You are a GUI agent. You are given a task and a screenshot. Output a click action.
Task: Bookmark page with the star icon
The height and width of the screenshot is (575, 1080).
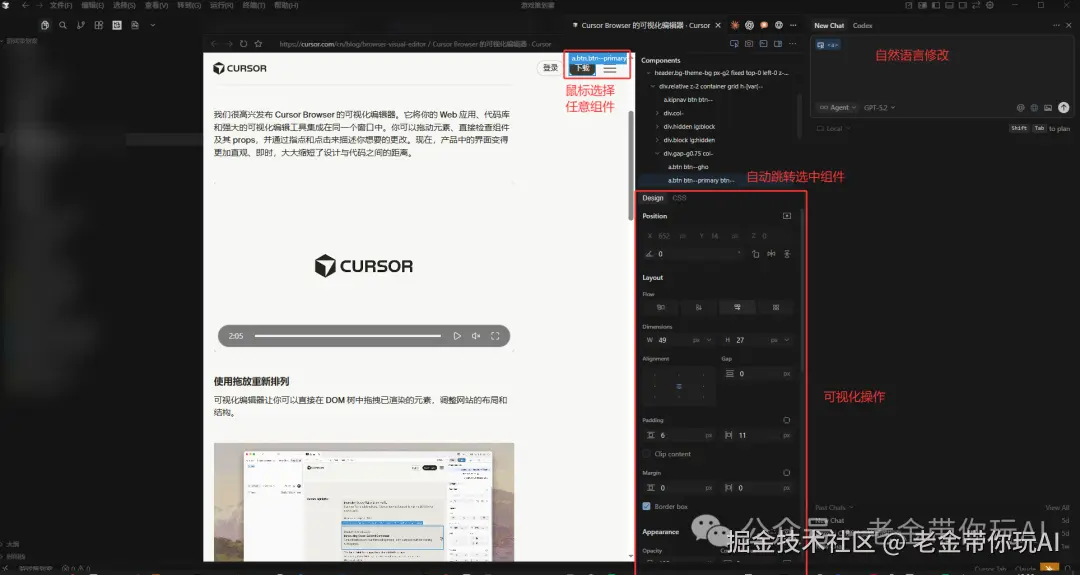258,43
